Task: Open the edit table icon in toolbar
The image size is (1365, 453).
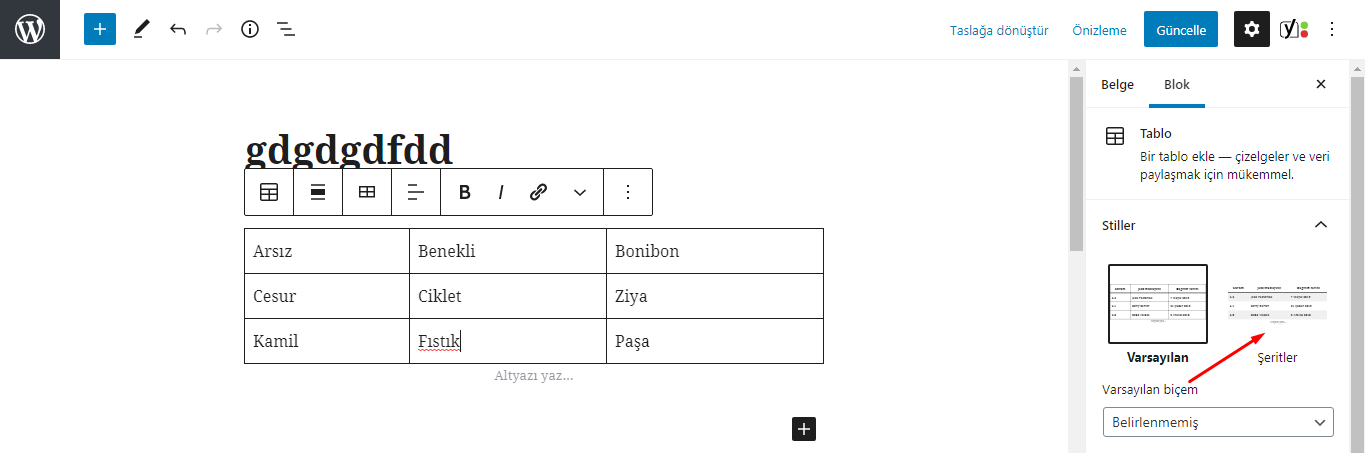Action: [x=367, y=192]
